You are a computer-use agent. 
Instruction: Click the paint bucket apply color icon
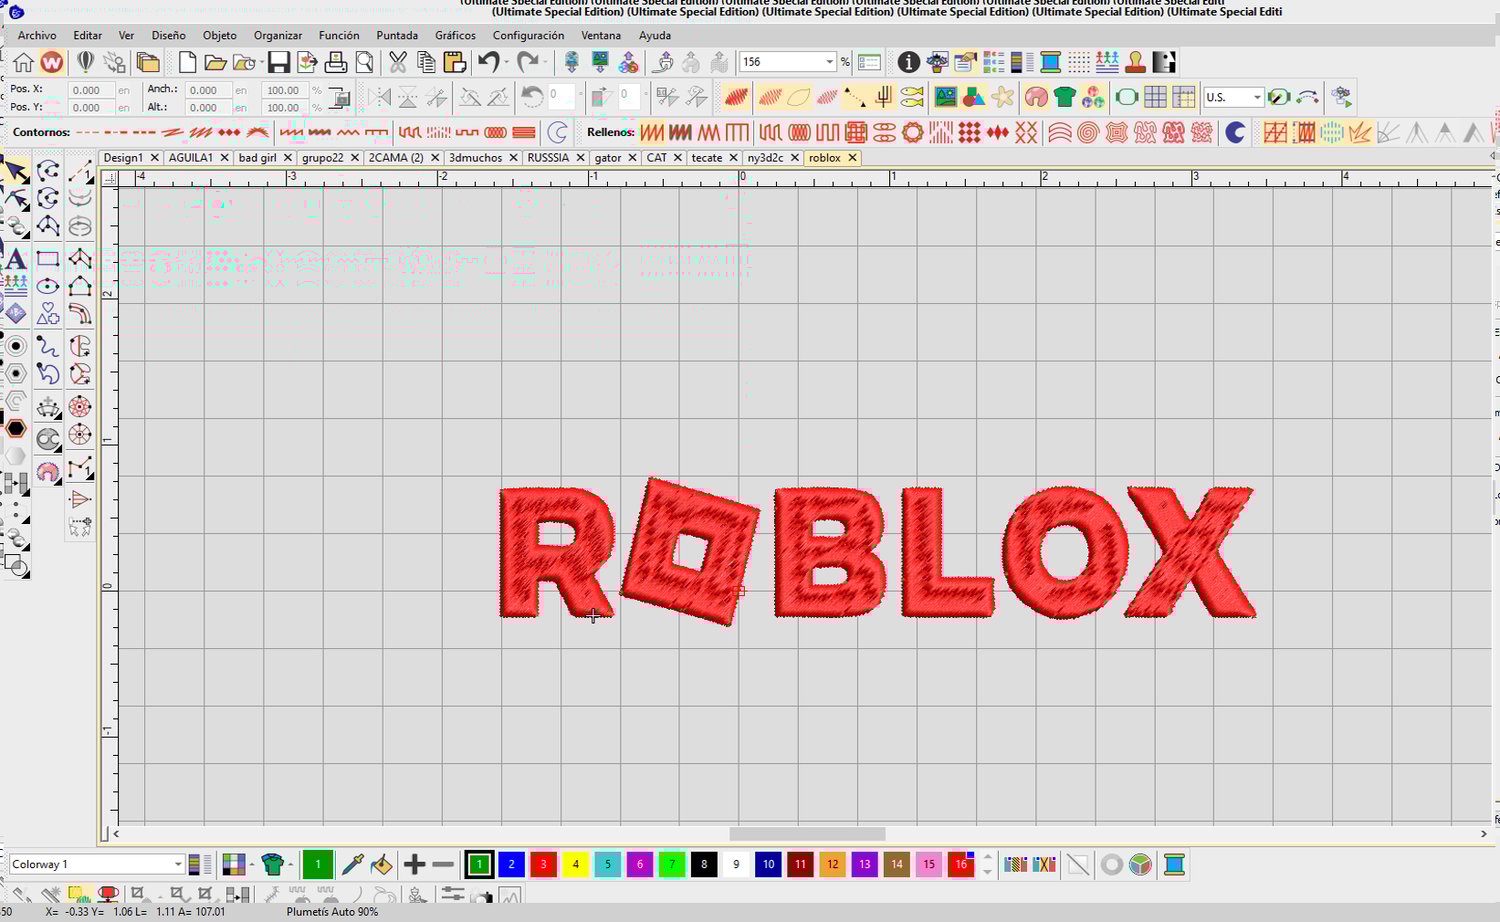tap(381, 864)
